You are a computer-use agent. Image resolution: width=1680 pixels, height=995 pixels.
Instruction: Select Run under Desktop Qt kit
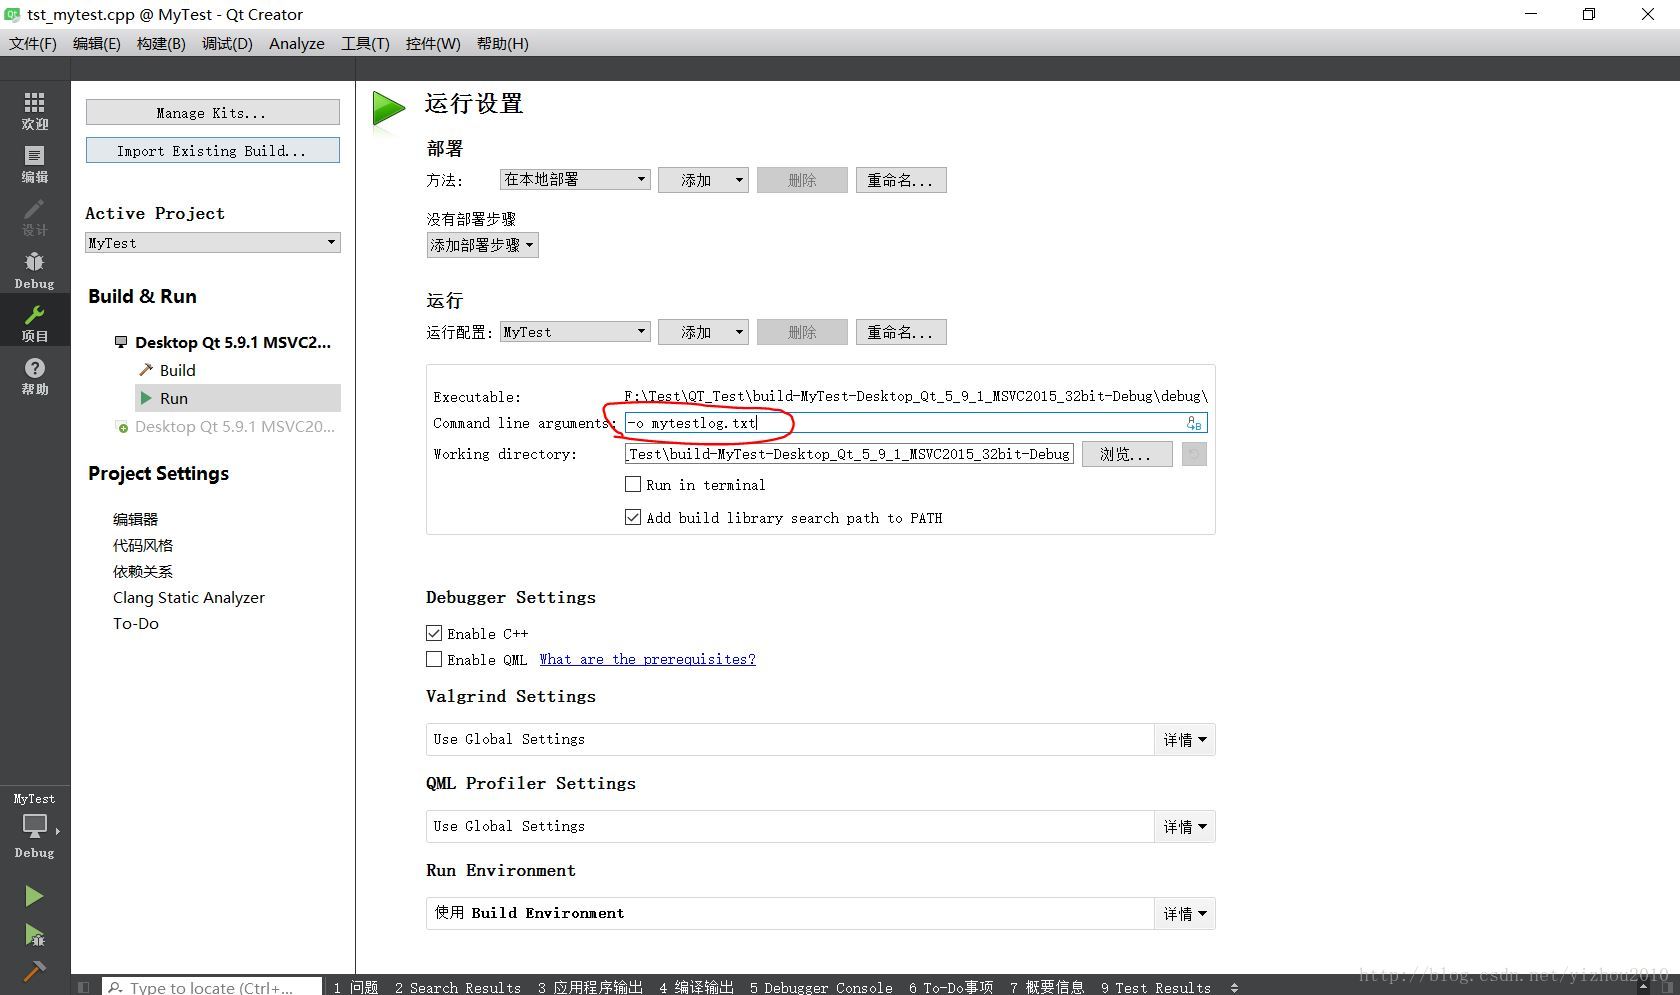click(238, 398)
